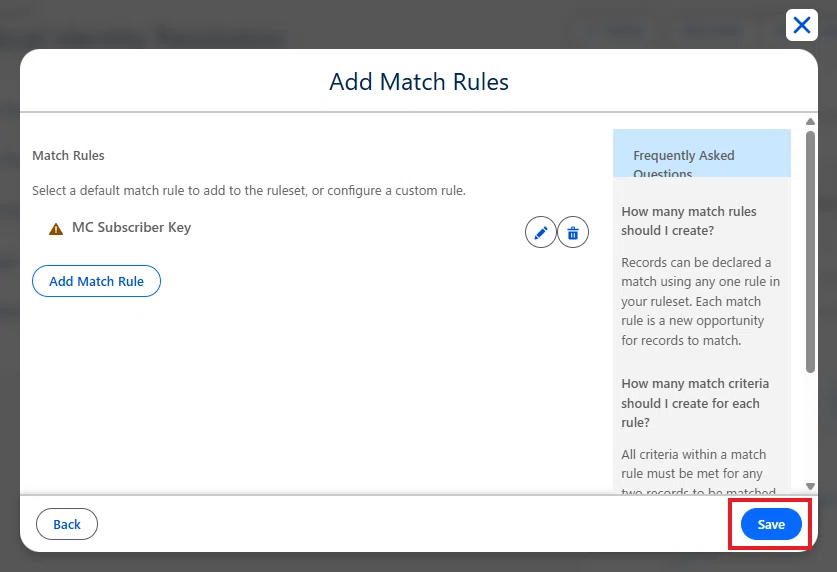
Task: Click the 'Select a default match rule' instruction text
Action: click(249, 190)
